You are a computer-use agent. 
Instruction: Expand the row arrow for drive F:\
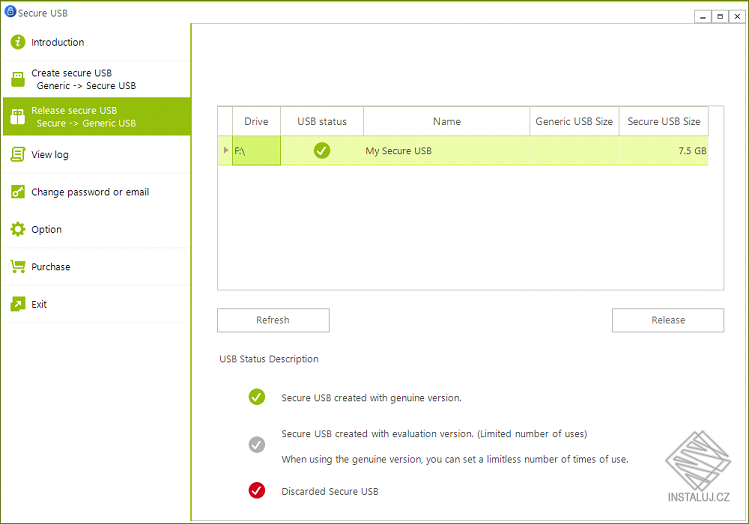(x=225, y=150)
